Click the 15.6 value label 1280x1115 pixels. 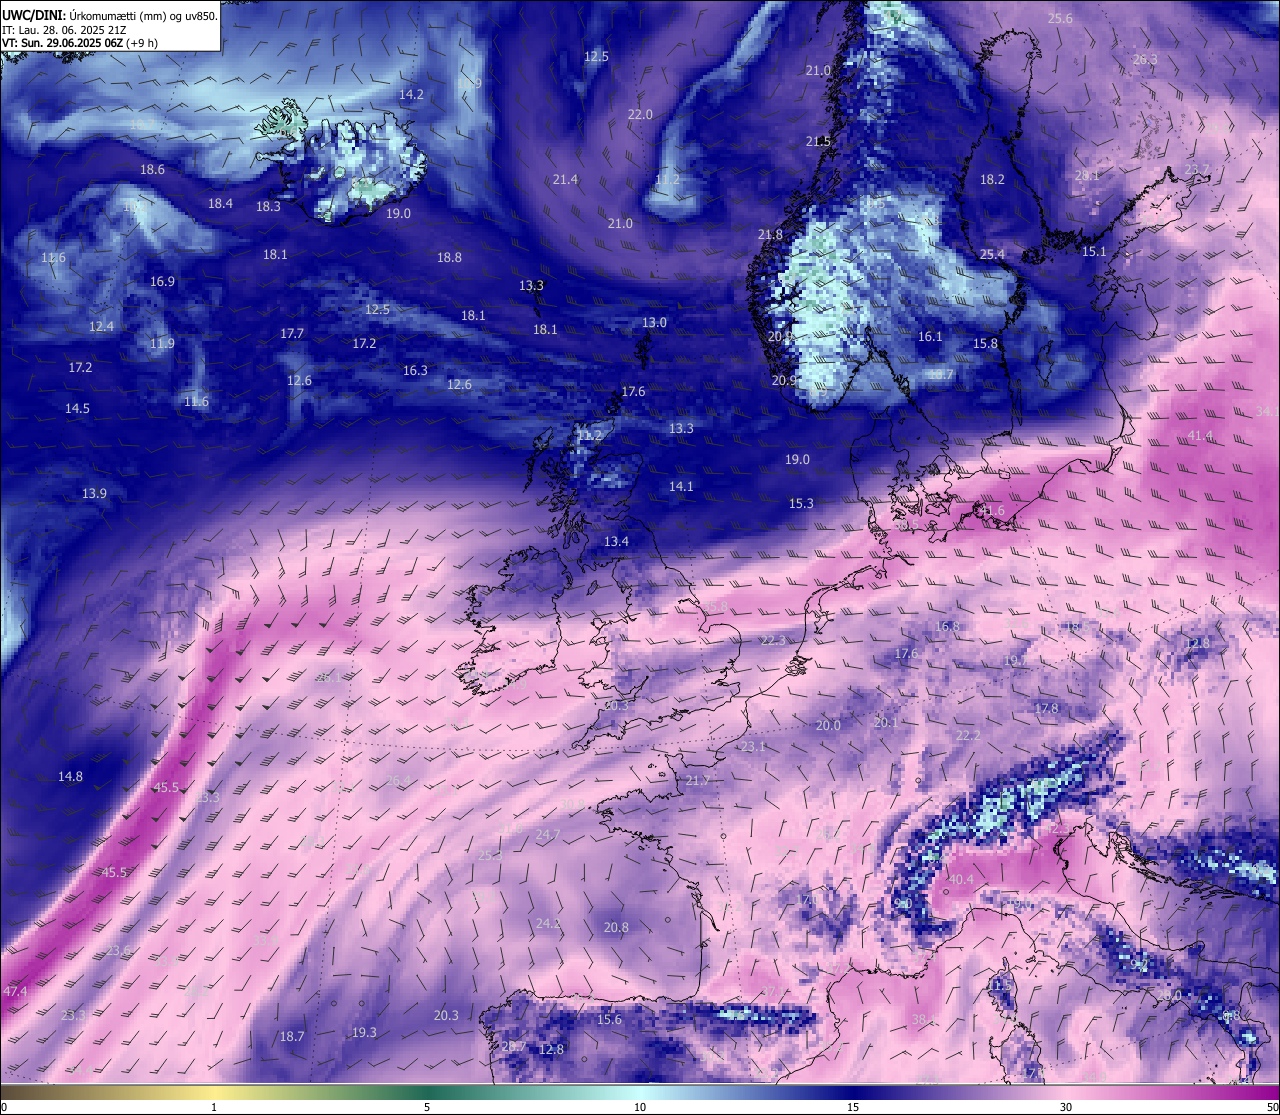click(609, 1020)
